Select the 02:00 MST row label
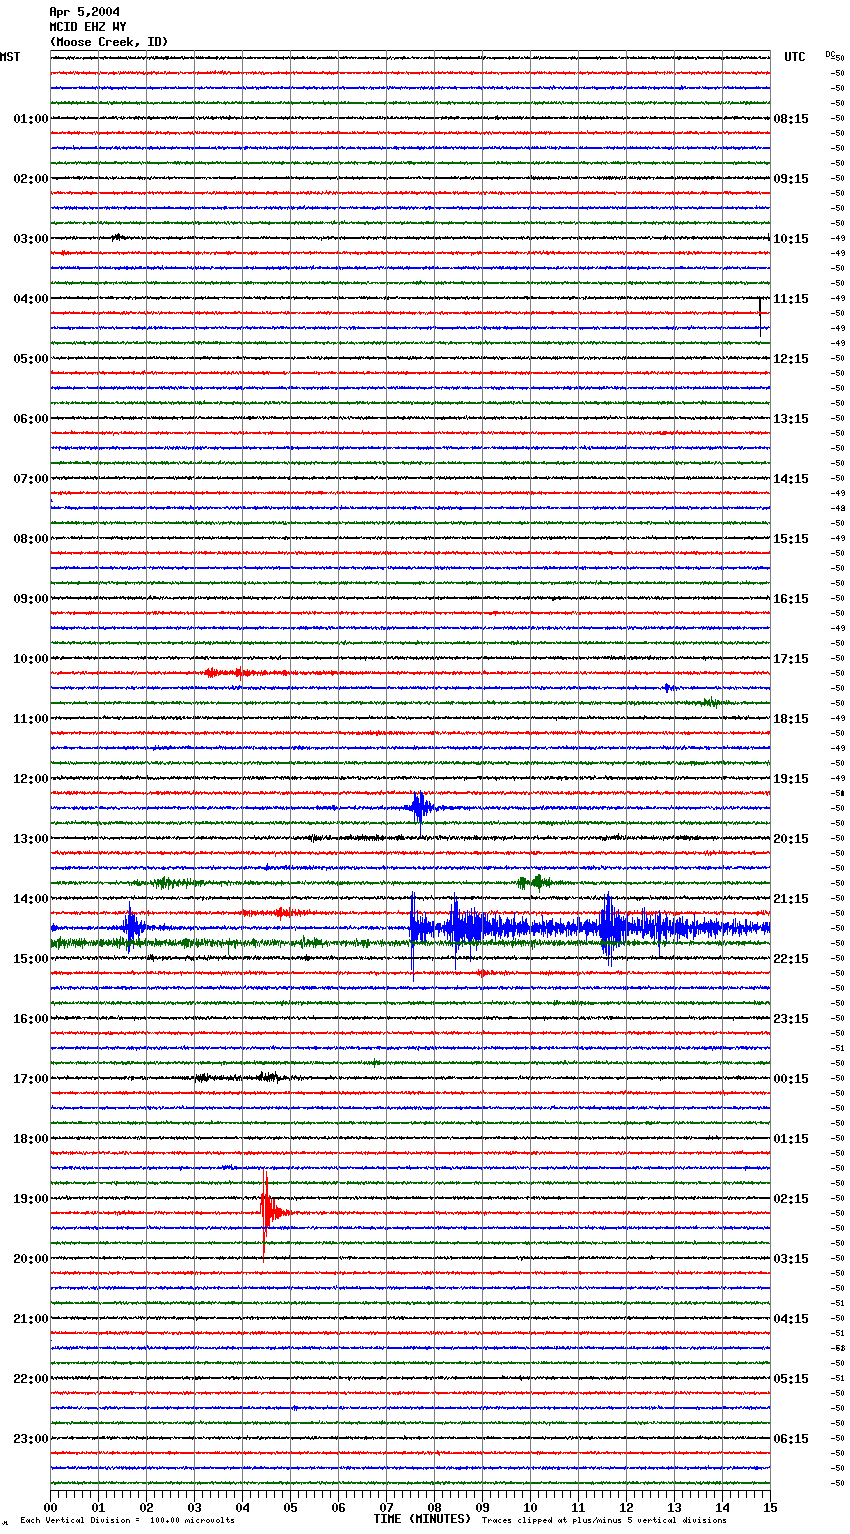The image size is (850, 1534). pos(30,179)
